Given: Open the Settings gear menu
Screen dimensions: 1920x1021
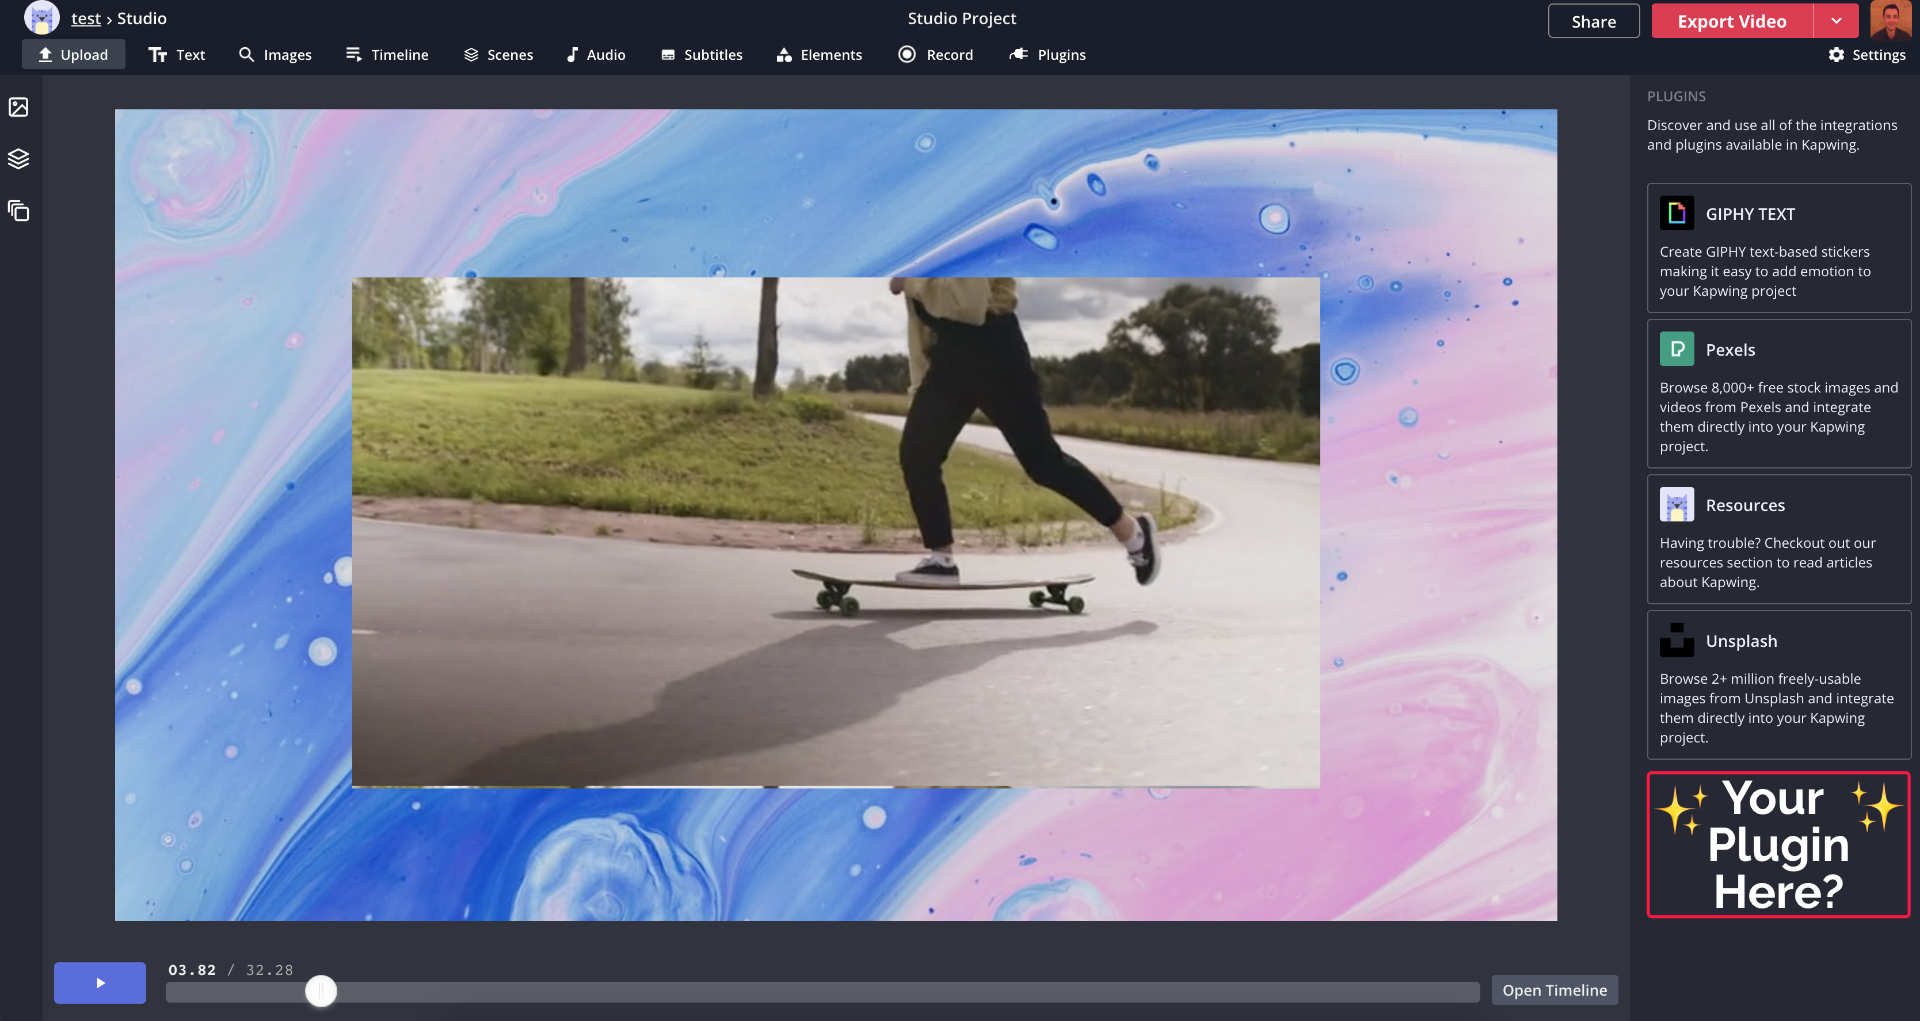Looking at the screenshot, I should click(1866, 55).
